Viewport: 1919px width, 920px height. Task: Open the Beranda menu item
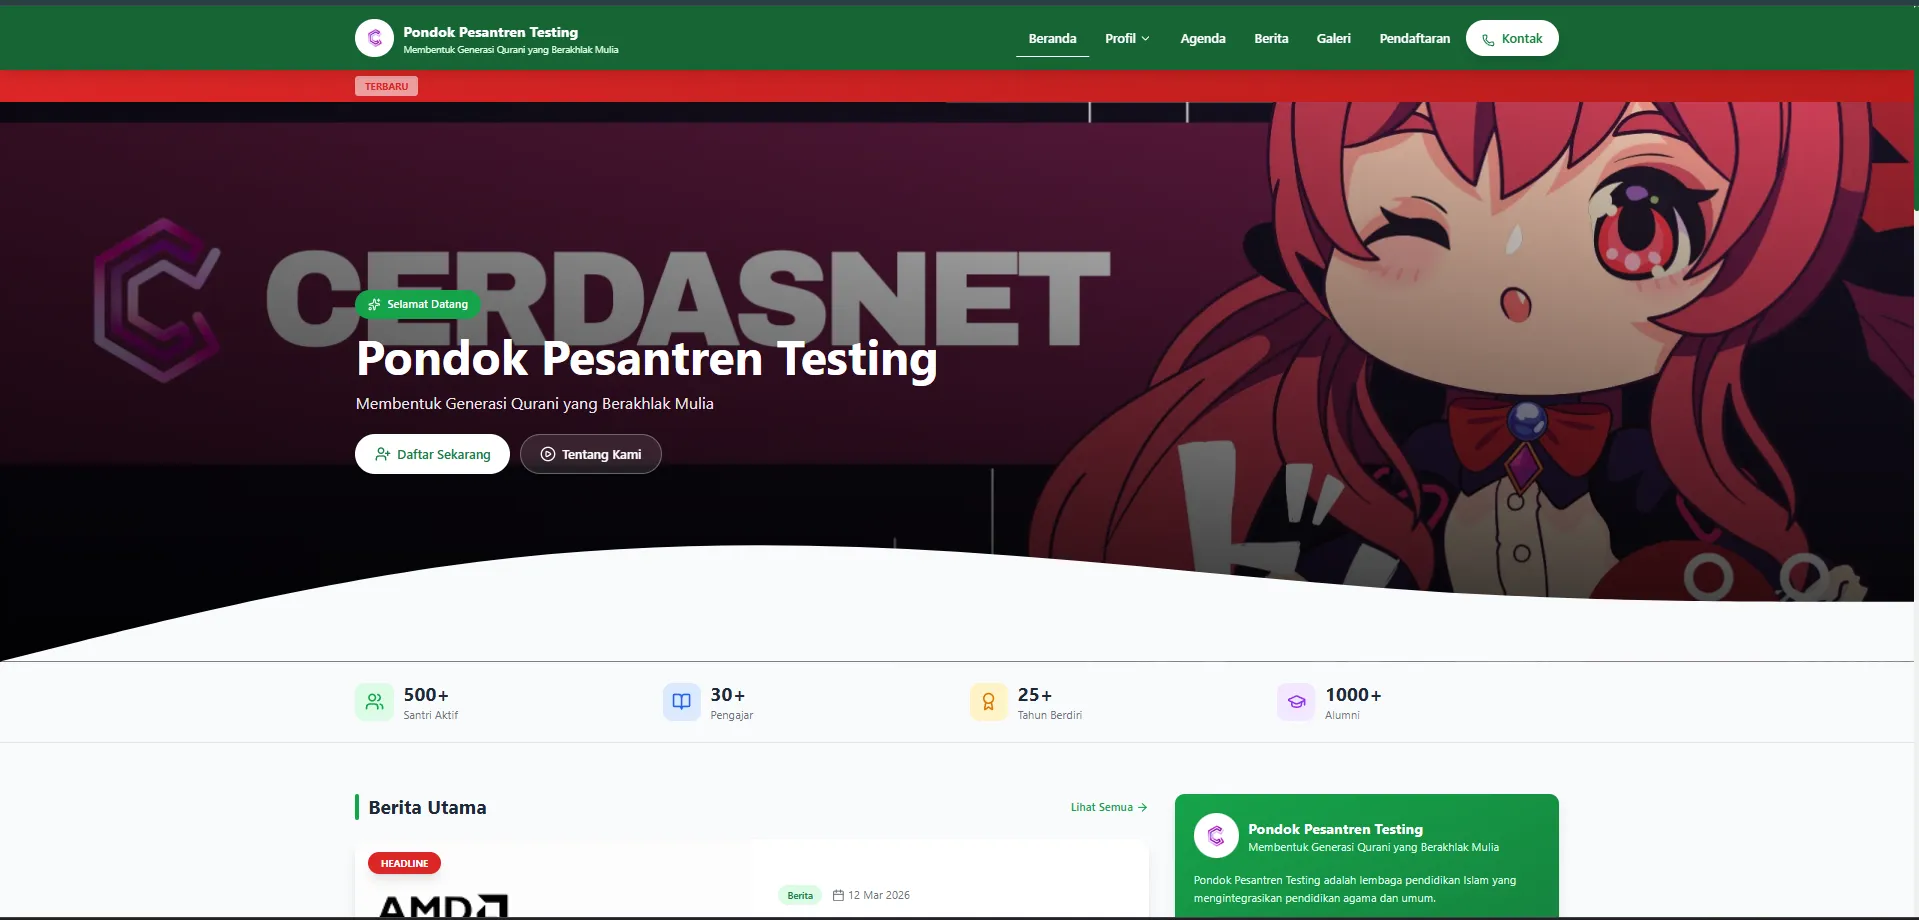pos(1052,39)
